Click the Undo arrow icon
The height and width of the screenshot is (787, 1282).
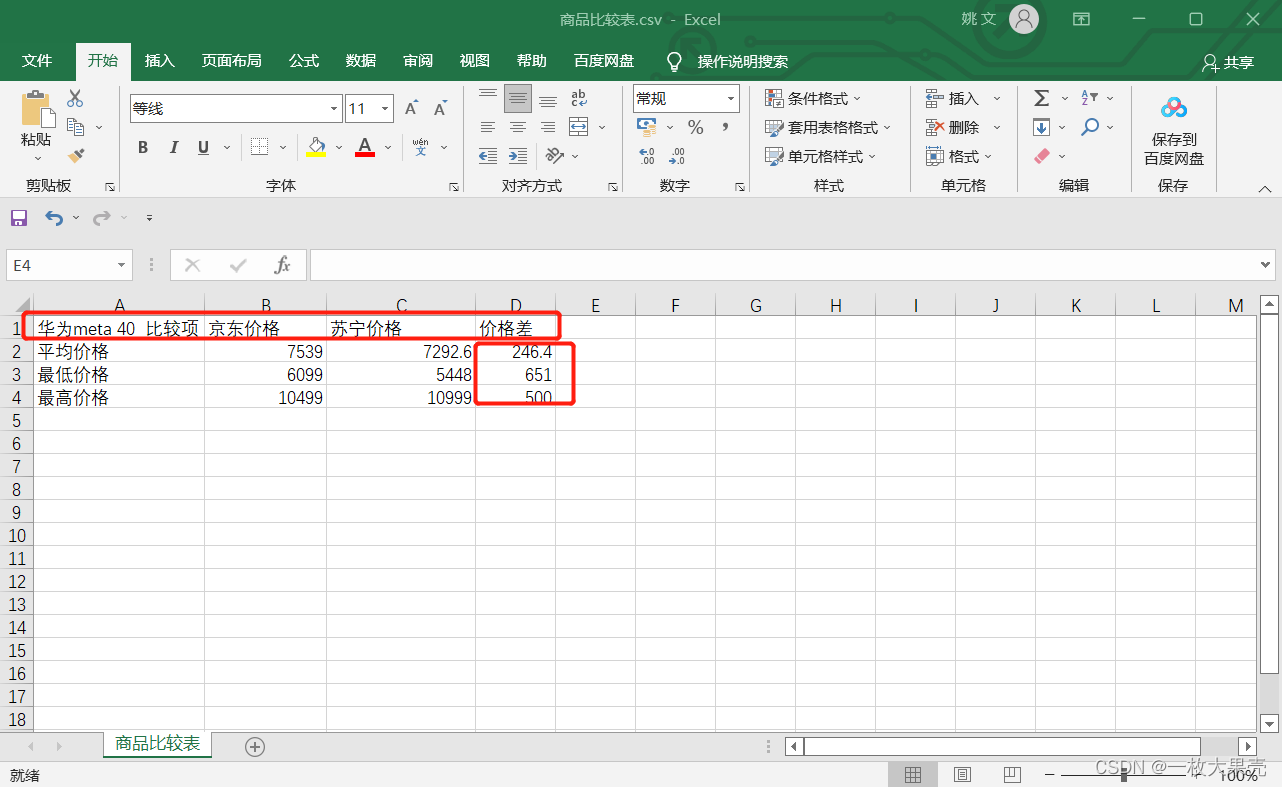pyautogui.click(x=53, y=218)
